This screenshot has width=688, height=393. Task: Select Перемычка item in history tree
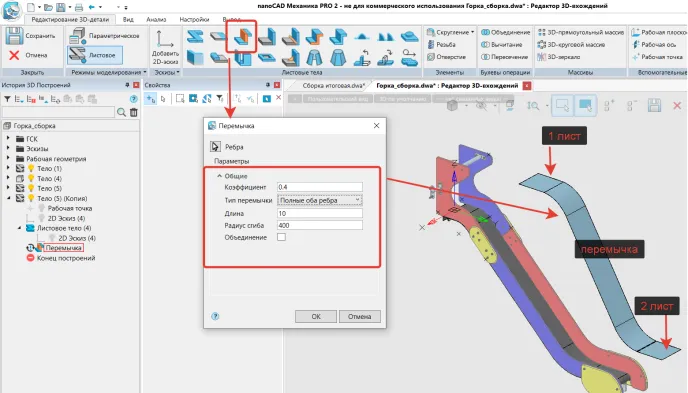(63, 248)
